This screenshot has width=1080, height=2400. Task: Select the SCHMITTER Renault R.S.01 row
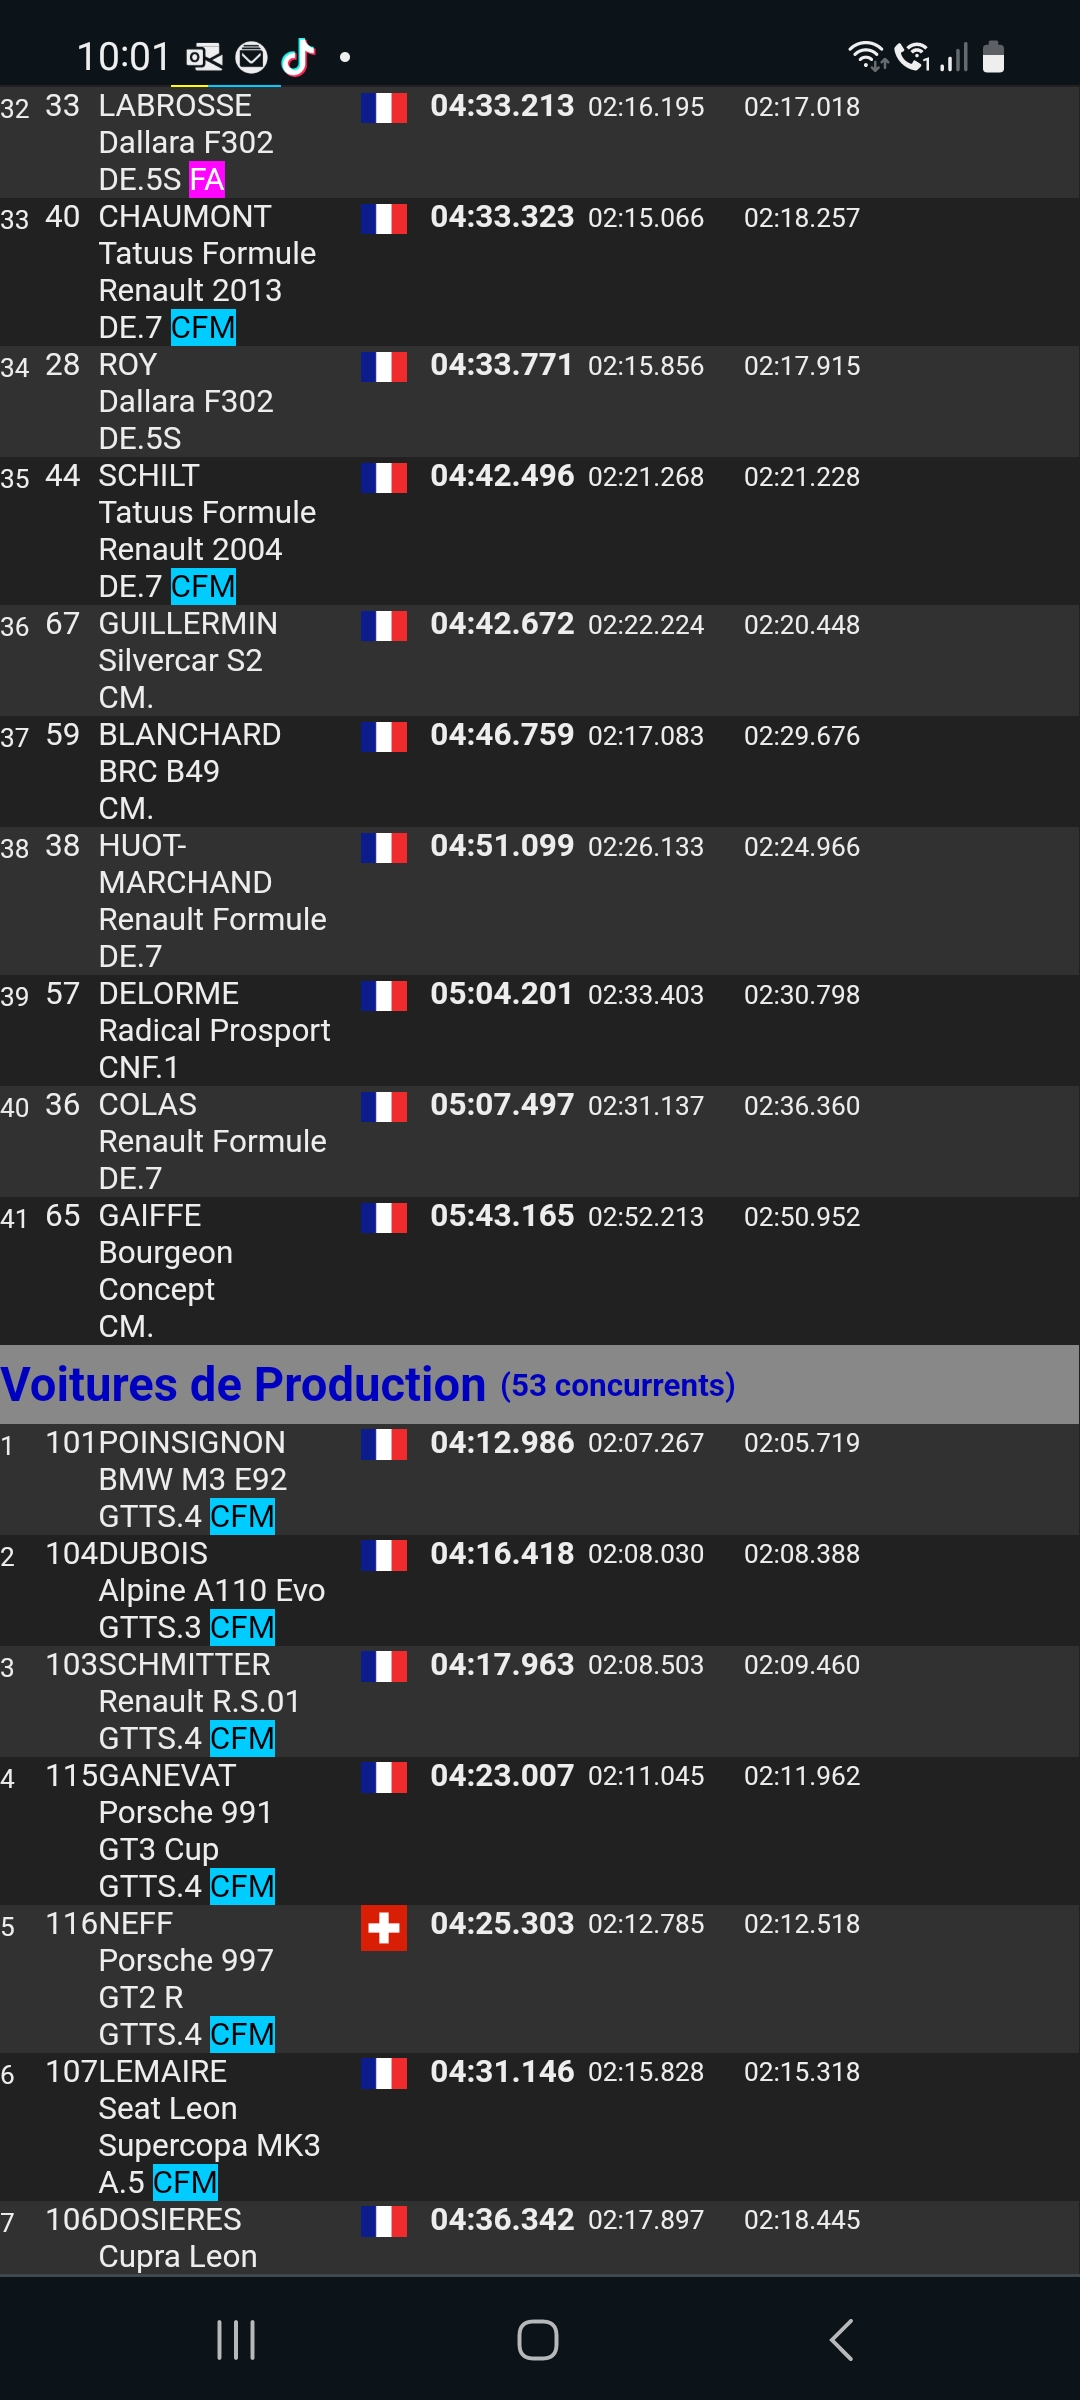tap(540, 1702)
